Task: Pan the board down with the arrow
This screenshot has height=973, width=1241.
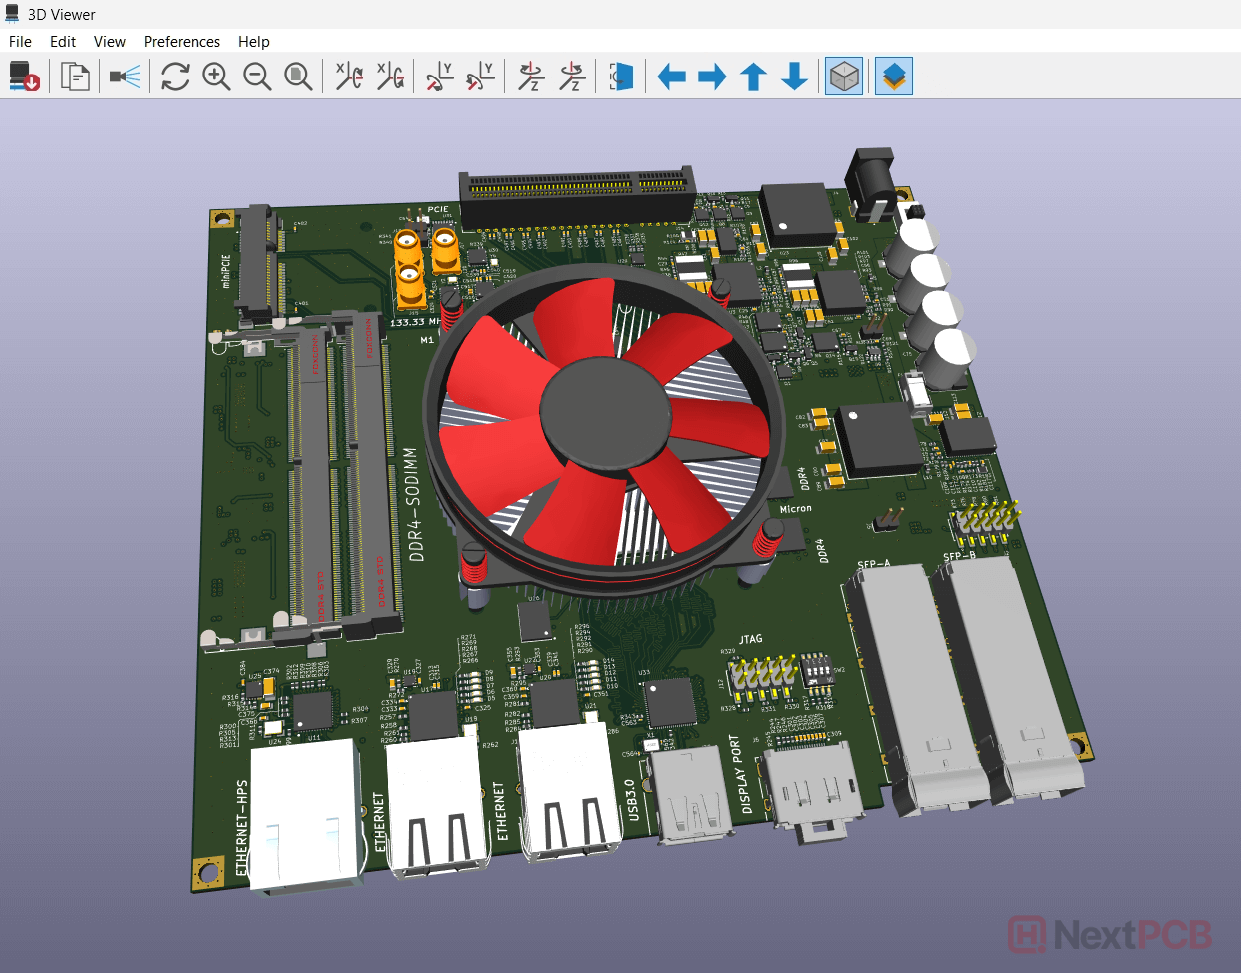Action: (x=794, y=76)
